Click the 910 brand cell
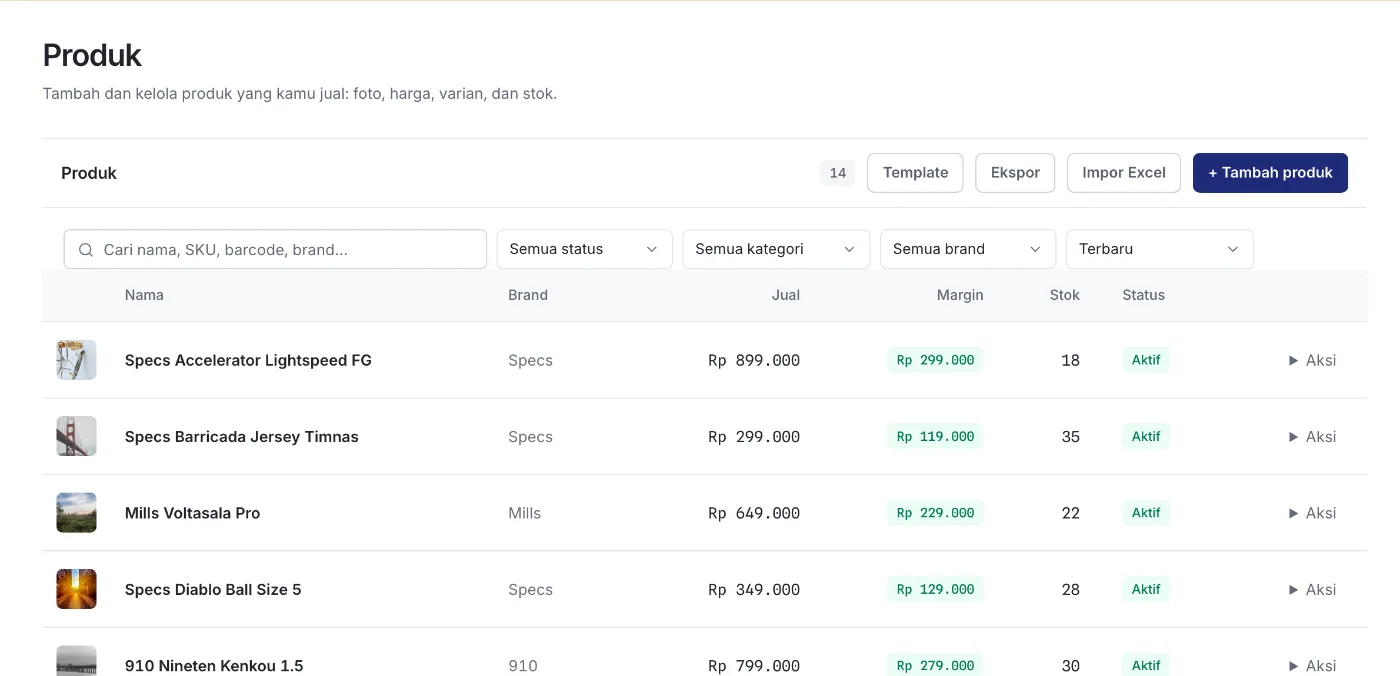The image size is (1400, 676). coord(522,666)
